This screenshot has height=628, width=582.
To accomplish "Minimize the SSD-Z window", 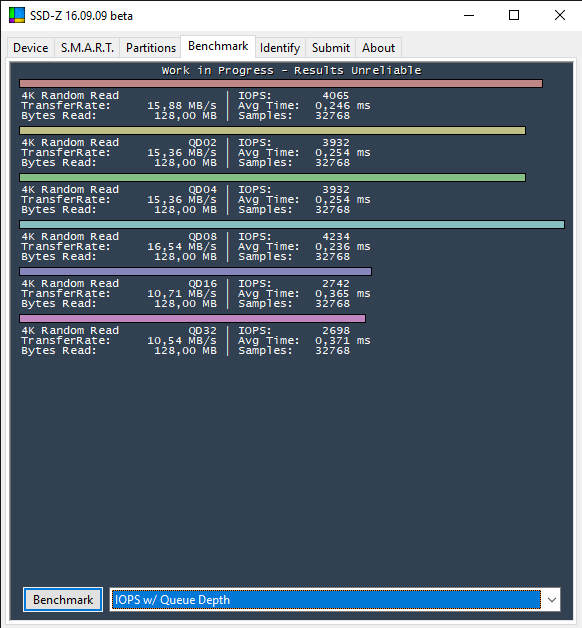I will 469,16.
